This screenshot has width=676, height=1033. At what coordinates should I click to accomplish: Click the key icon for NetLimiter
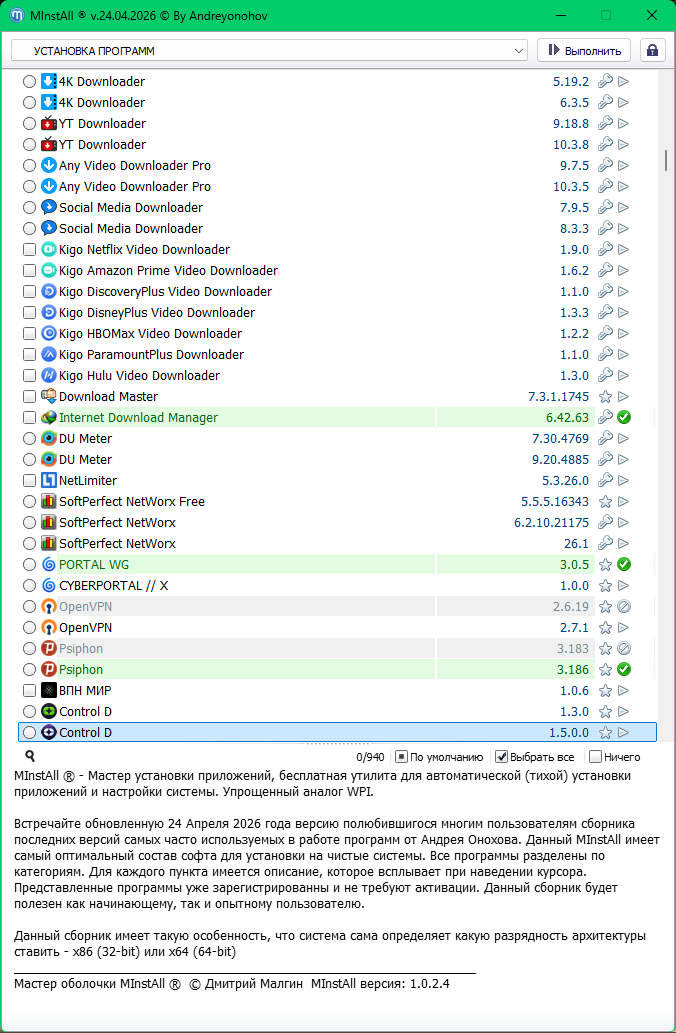tap(605, 481)
